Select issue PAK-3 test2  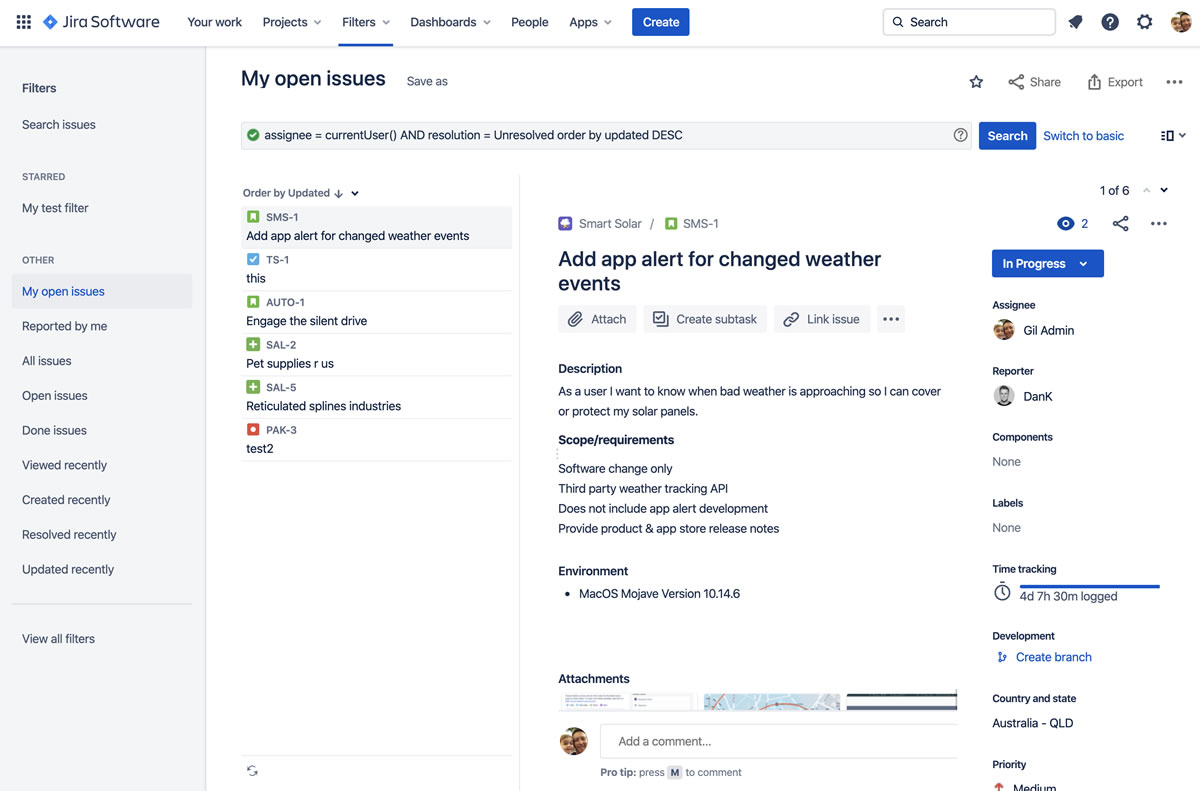tap(376, 440)
